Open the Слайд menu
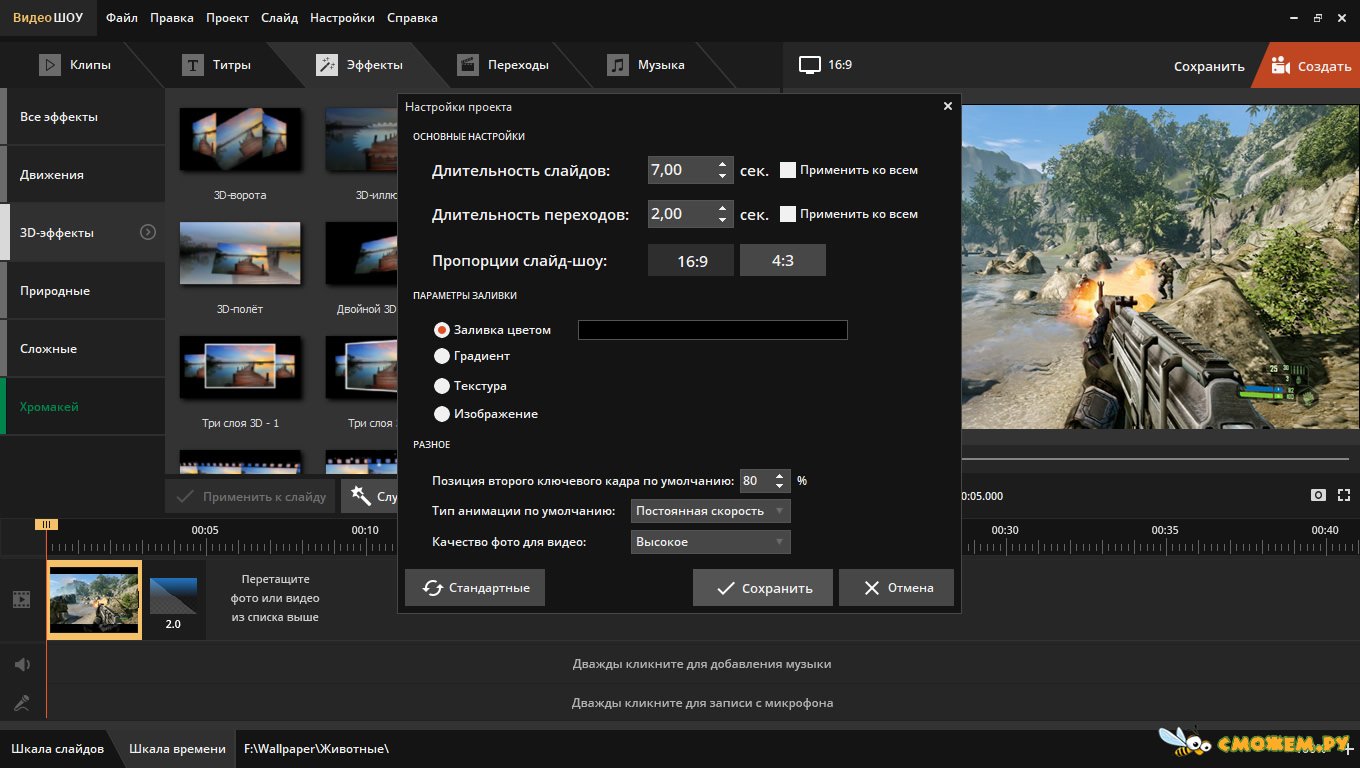 pos(279,18)
